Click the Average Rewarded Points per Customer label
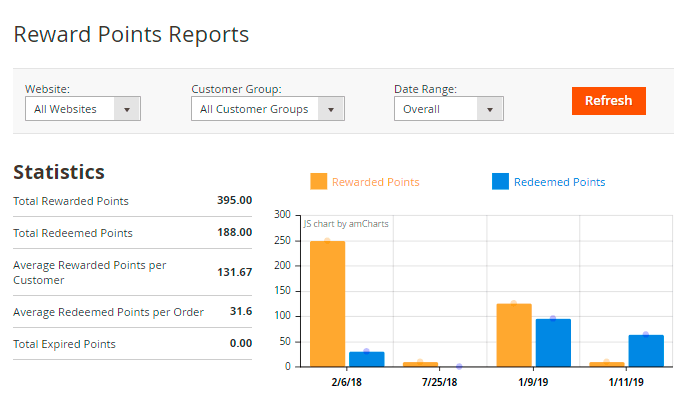This screenshot has height=399, width=685. (90, 273)
